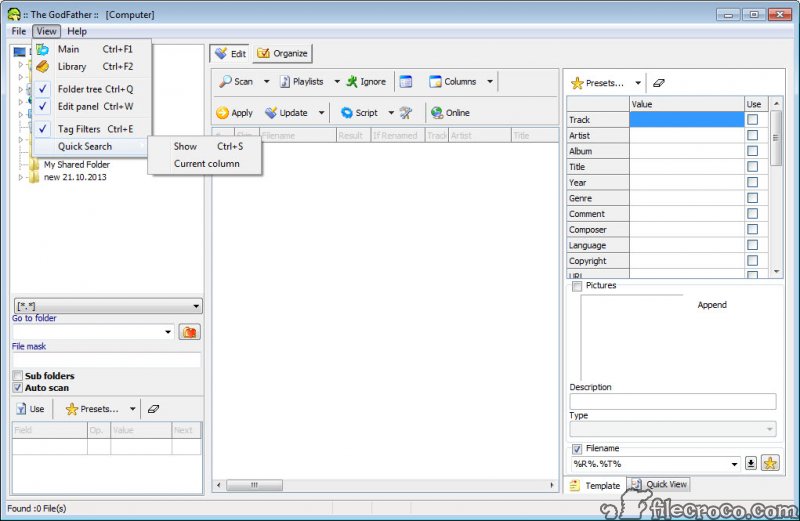The width and height of the screenshot is (800, 521).
Task: Enable the Sub folders checkbox
Action: coord(18,376)
